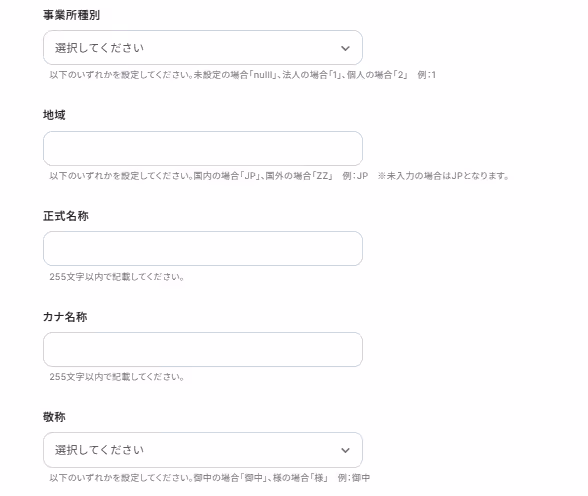Click the 正式名称 label

(66, 216)
